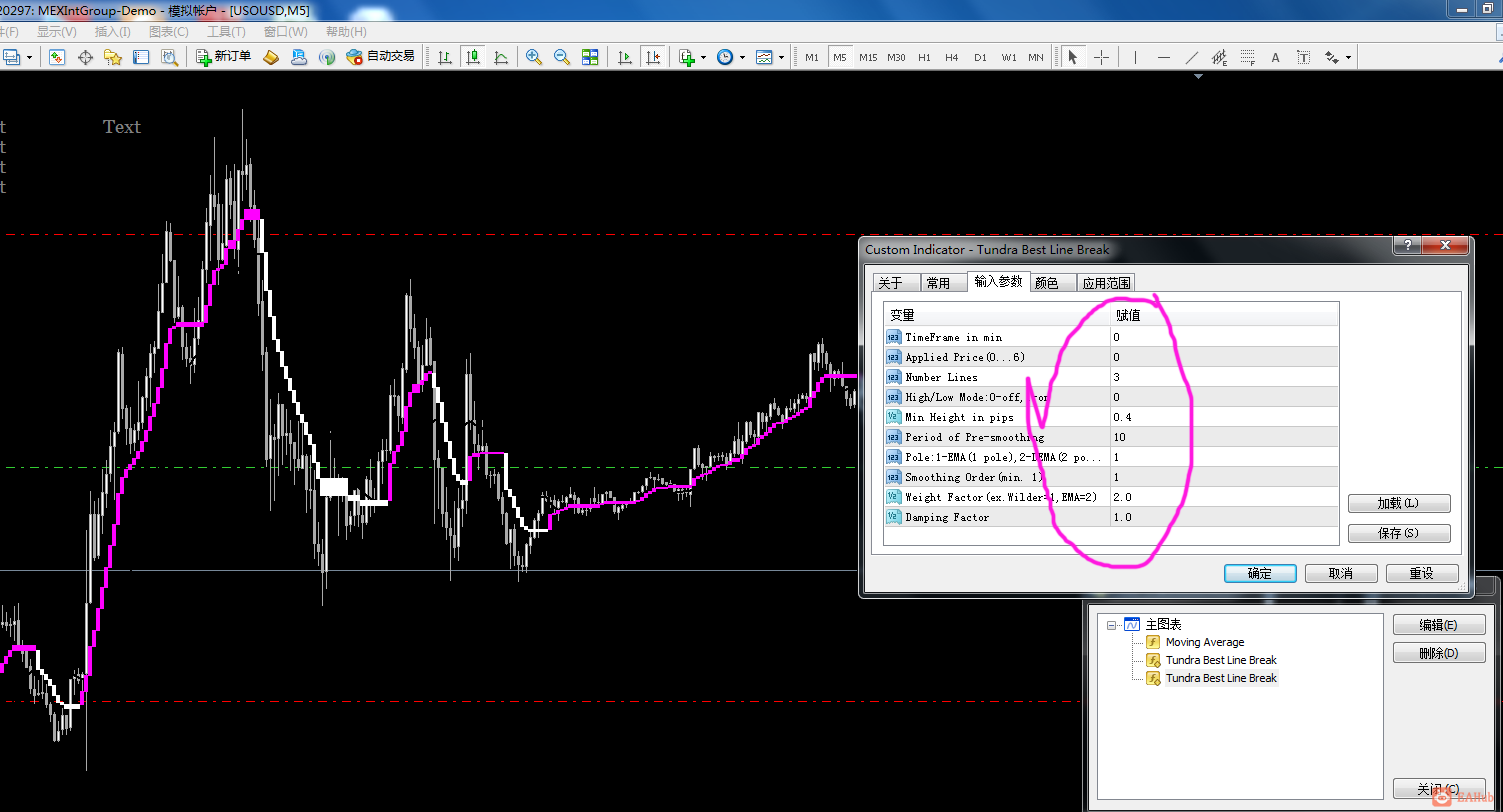Switch chart to bar chart mode
The height and width of the screenshot is (812, 1503).
pos(445,57)
